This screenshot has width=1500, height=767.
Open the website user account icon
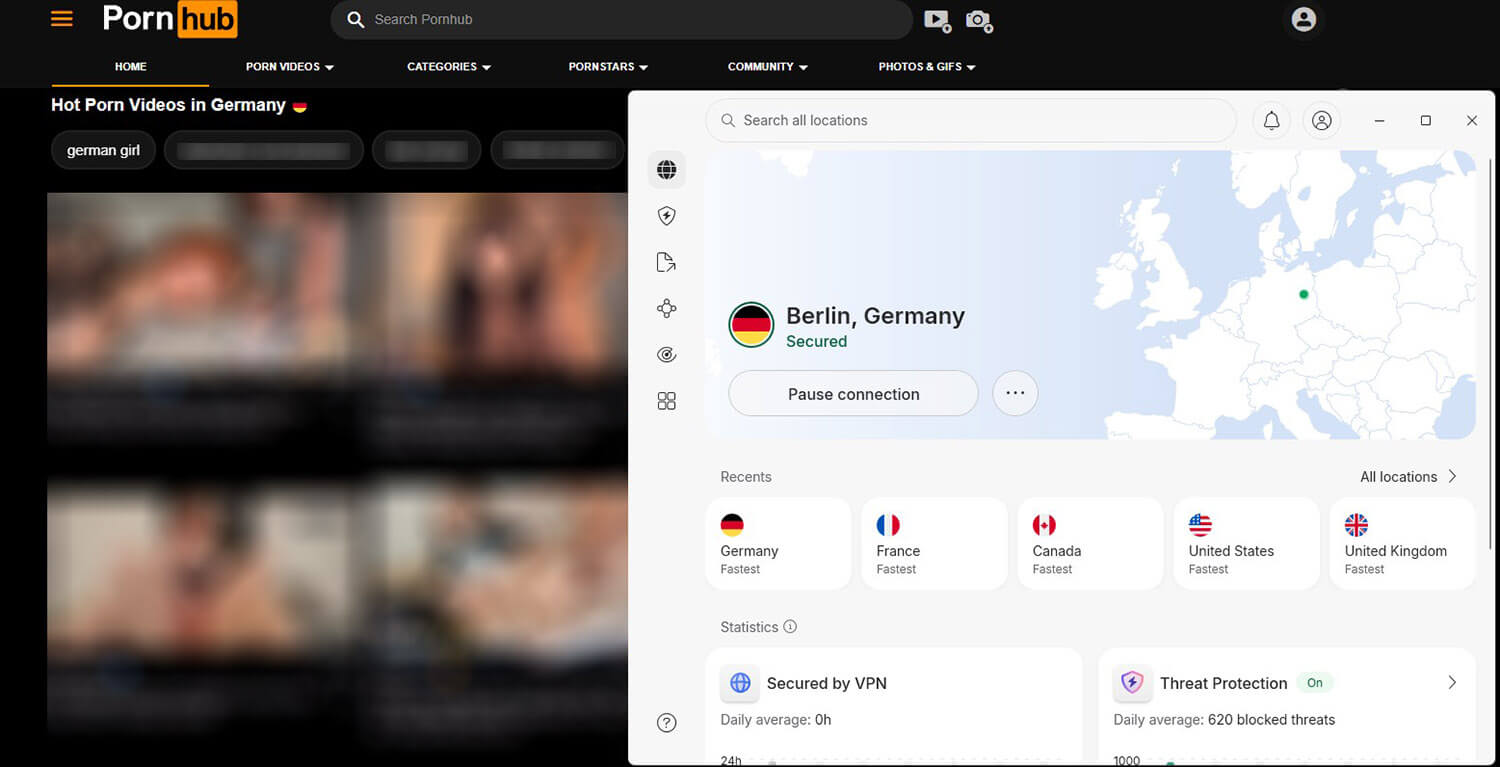tap(1303, 19)
